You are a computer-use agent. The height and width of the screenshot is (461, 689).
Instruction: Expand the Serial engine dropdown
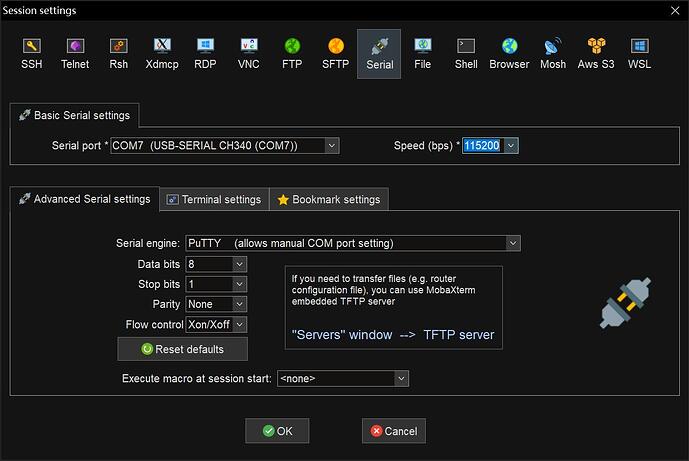pyautogui.click(x=513, y=243)
